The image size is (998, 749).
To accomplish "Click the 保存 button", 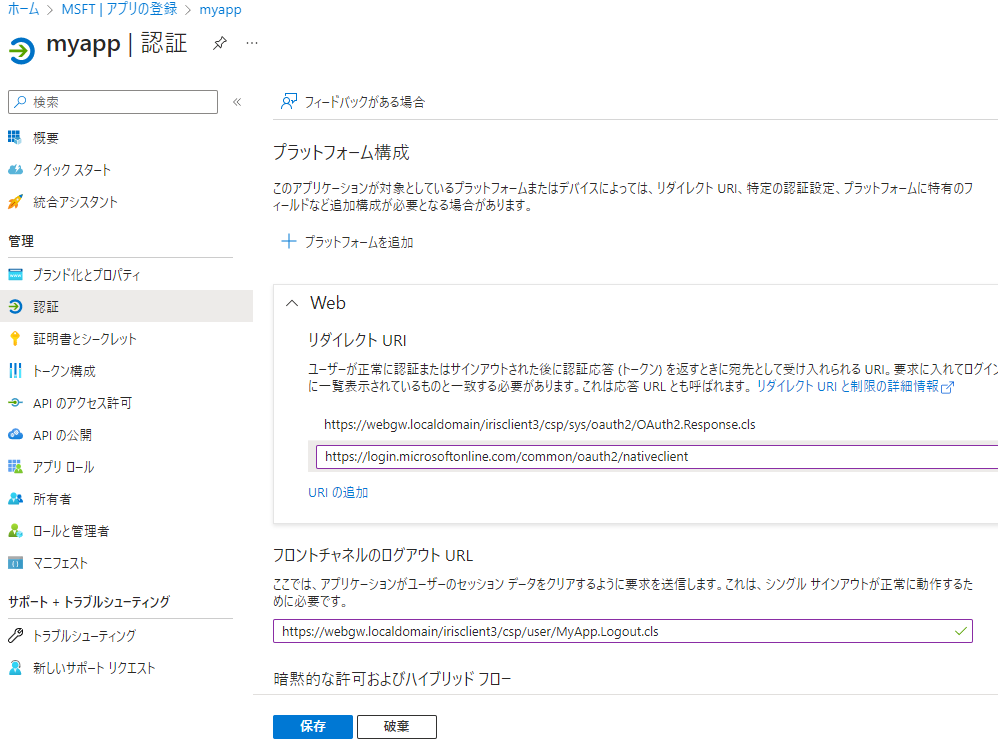I will coord(313,727).
